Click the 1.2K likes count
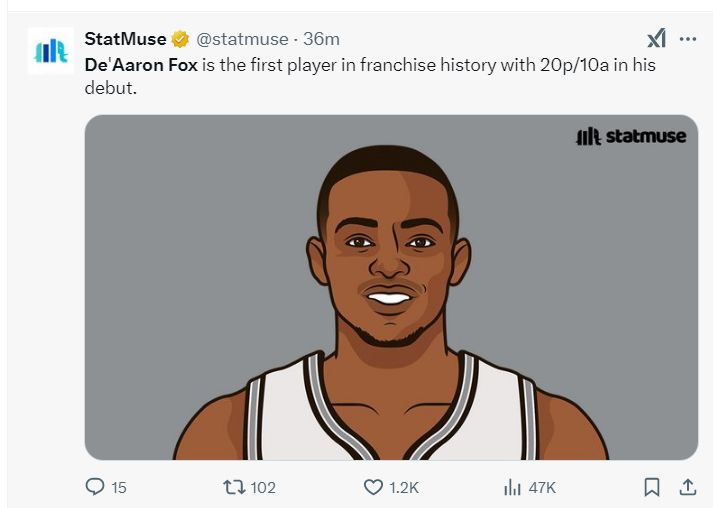This screenshot has width=713, height=508. click(404, 487)
